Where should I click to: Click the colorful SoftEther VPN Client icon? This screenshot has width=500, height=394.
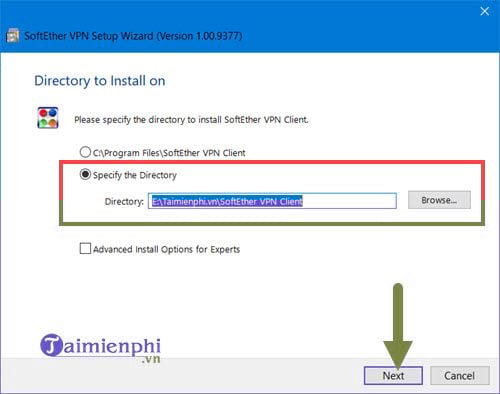click(x=48, y=118)
